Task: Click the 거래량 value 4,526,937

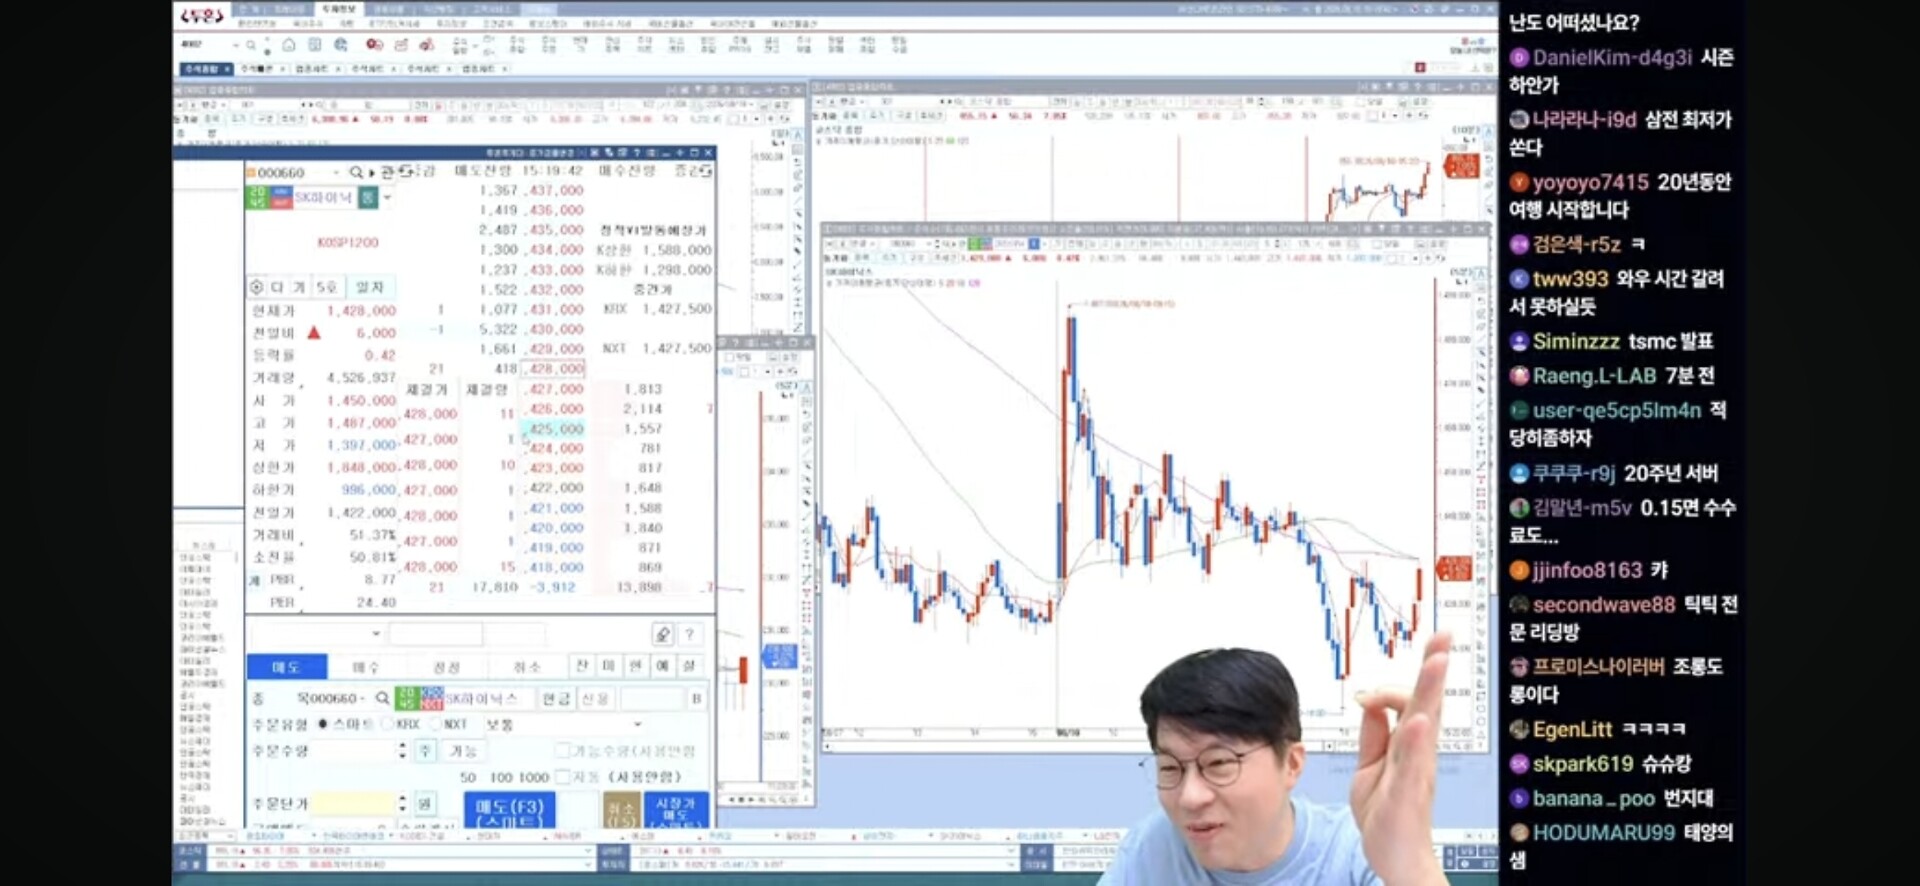Action: coord(361,378)
